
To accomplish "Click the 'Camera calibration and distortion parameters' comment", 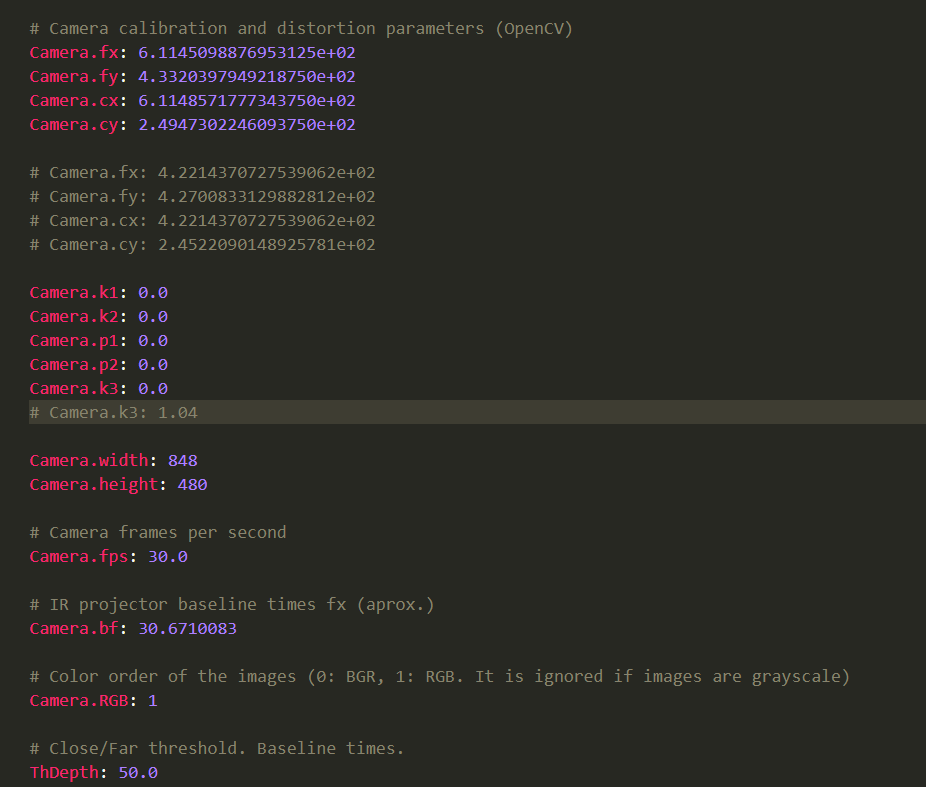I will [301, 29].
